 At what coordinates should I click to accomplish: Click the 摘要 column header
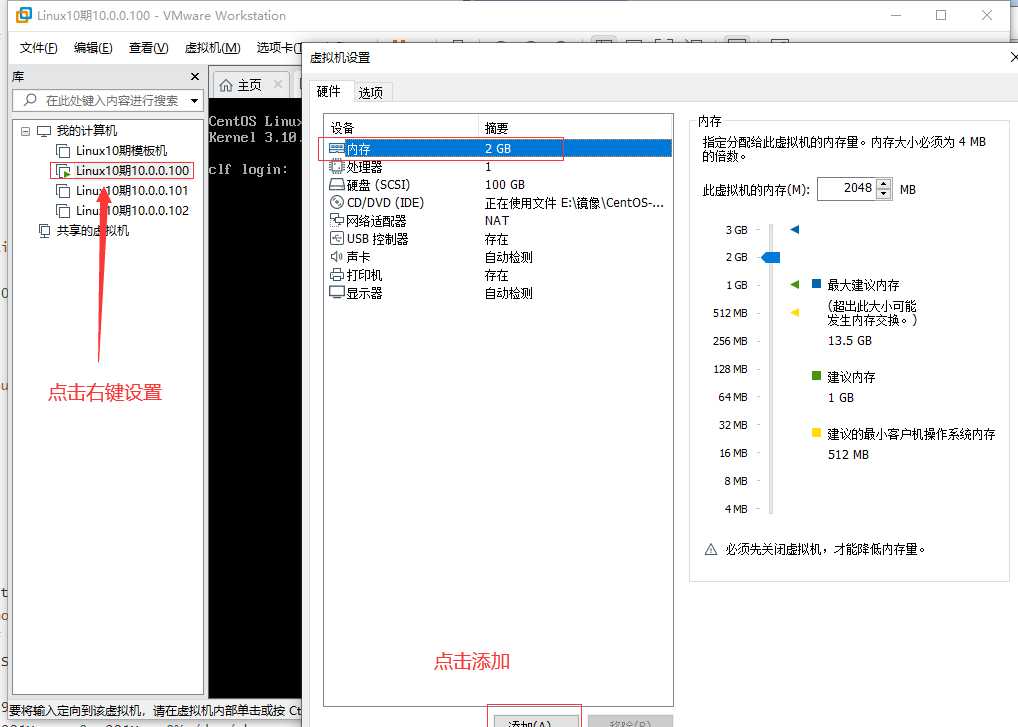575,128
